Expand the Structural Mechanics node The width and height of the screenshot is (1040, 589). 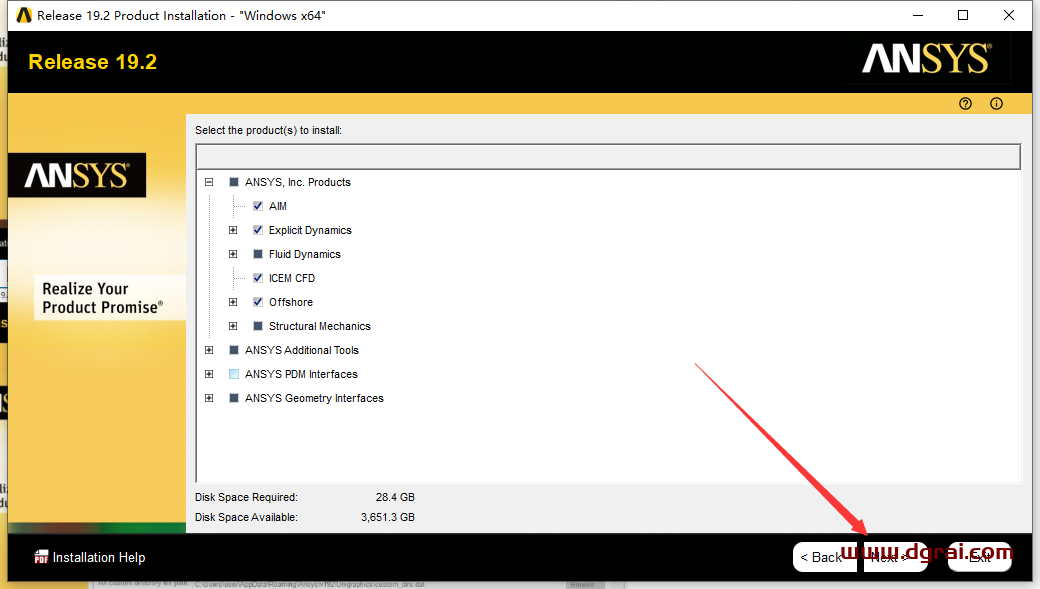(x=233, y=326)
